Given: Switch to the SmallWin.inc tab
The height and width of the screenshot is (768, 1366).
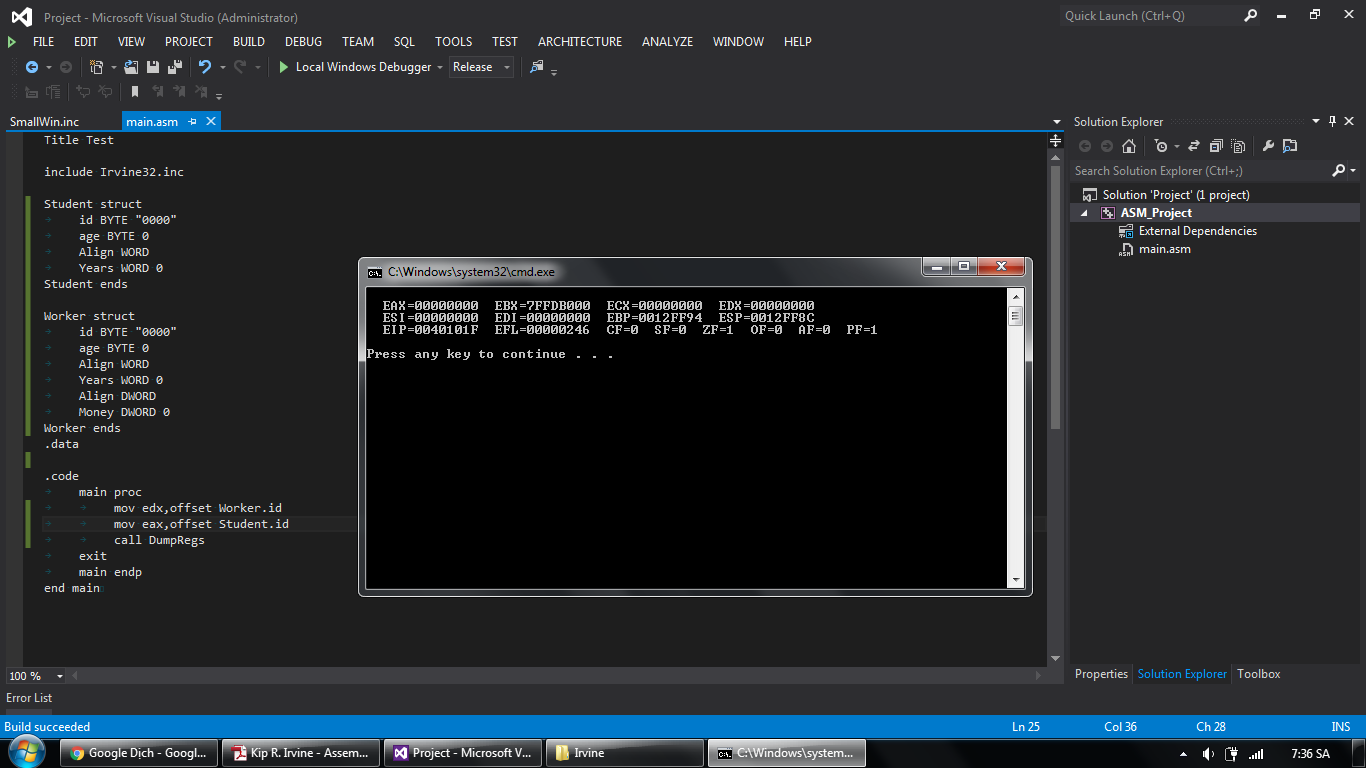Looking at the screenshot, I should pos(44,122).
